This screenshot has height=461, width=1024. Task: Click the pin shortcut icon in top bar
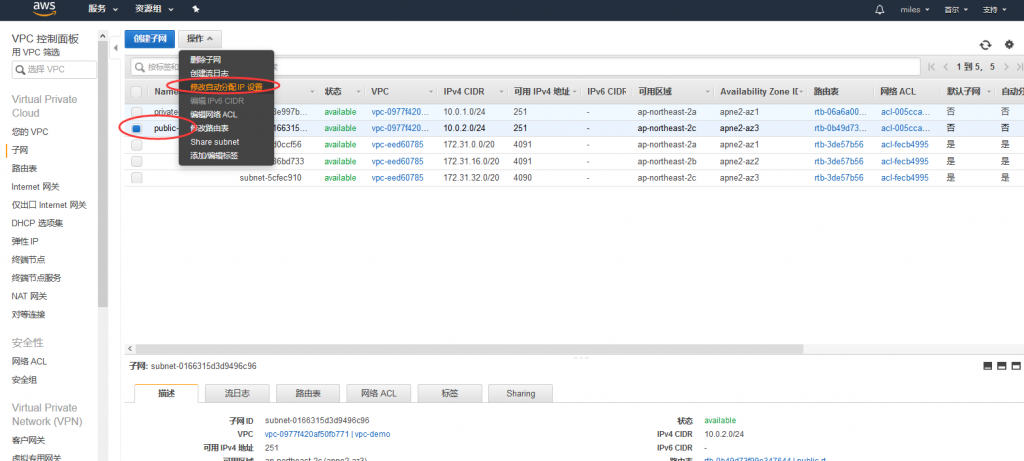pyautogui.click(x=196, y=9)
